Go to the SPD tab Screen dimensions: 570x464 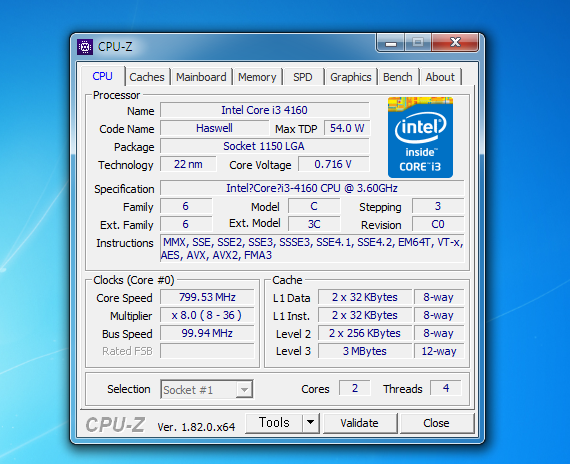point(303,77)
